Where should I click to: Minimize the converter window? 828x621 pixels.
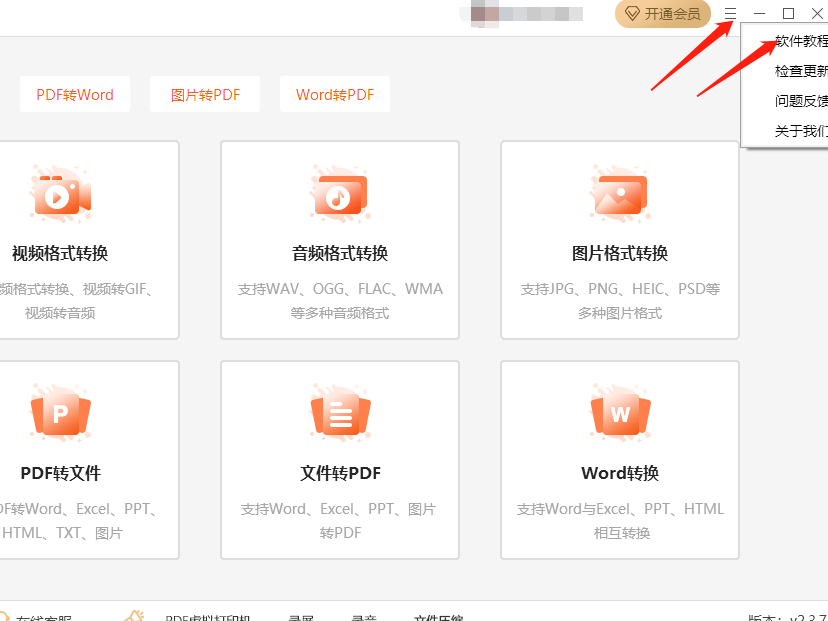(759, 13)
